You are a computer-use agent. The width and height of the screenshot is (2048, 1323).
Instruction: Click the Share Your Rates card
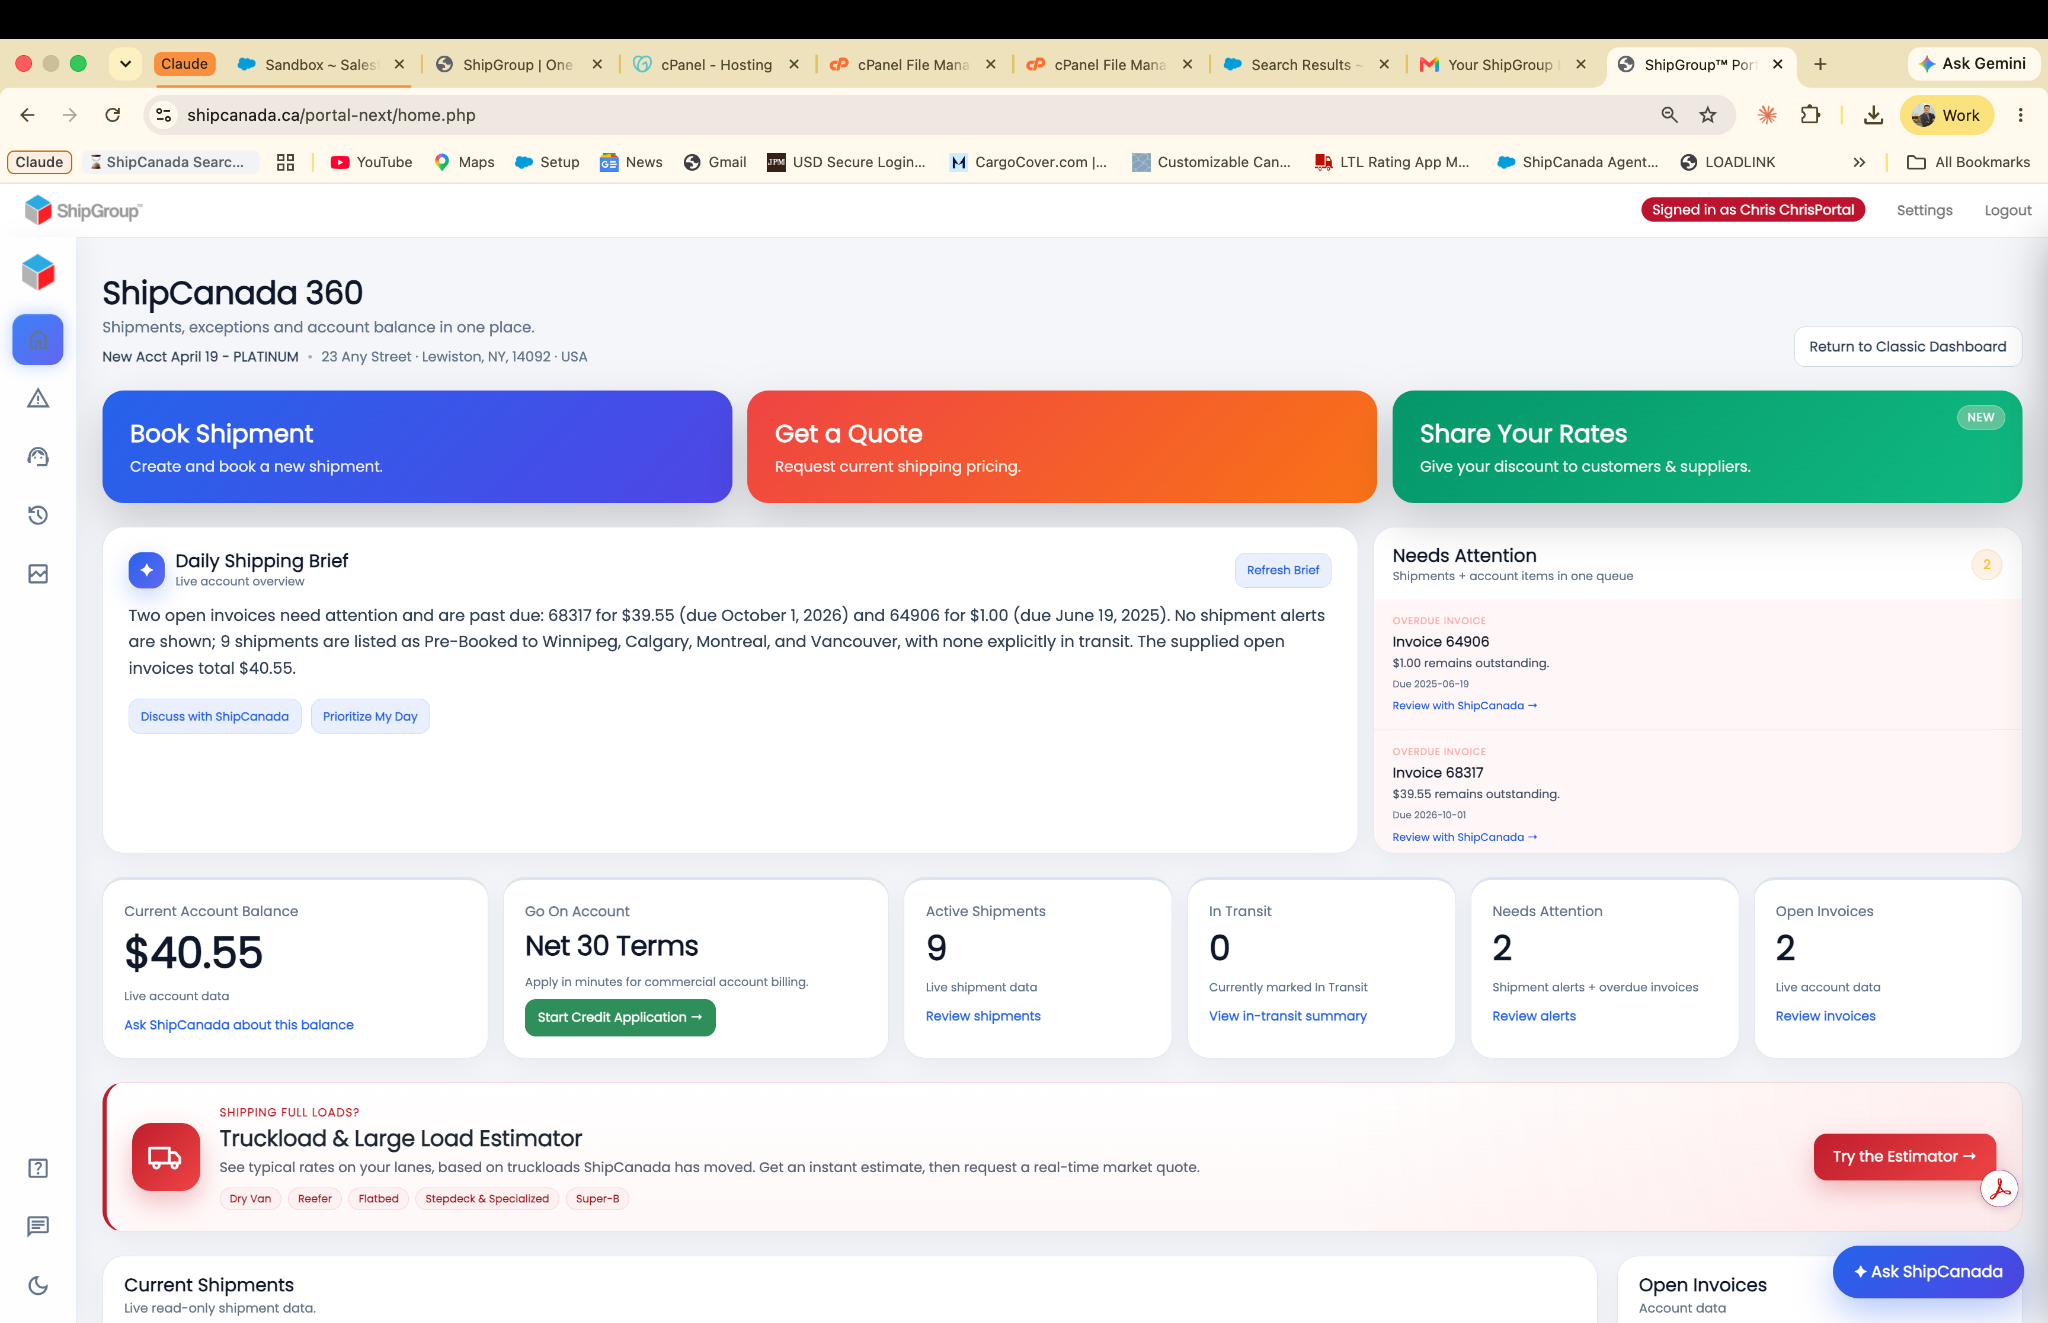point(1707,447)
